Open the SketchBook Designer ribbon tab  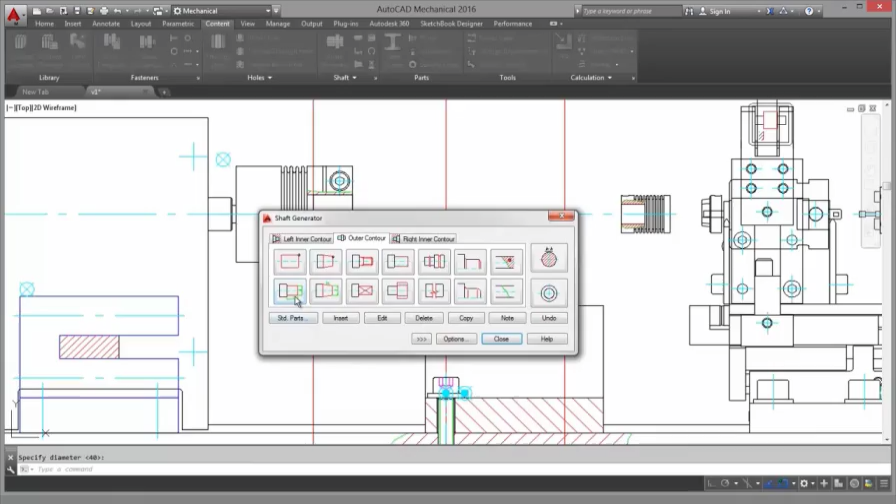[x=451, y=24]
